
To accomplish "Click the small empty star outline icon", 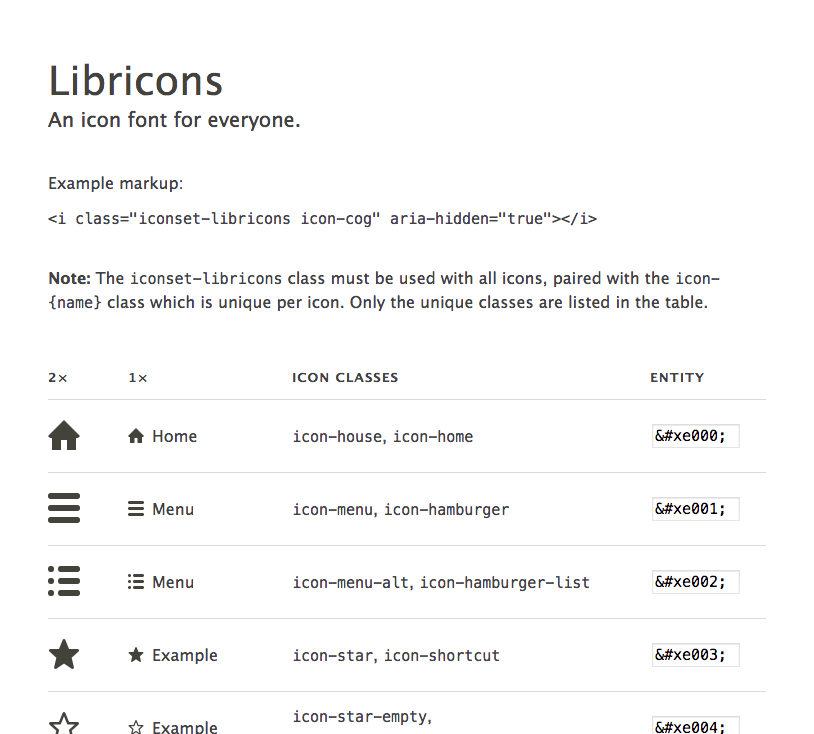I will [x=136, y=727].
